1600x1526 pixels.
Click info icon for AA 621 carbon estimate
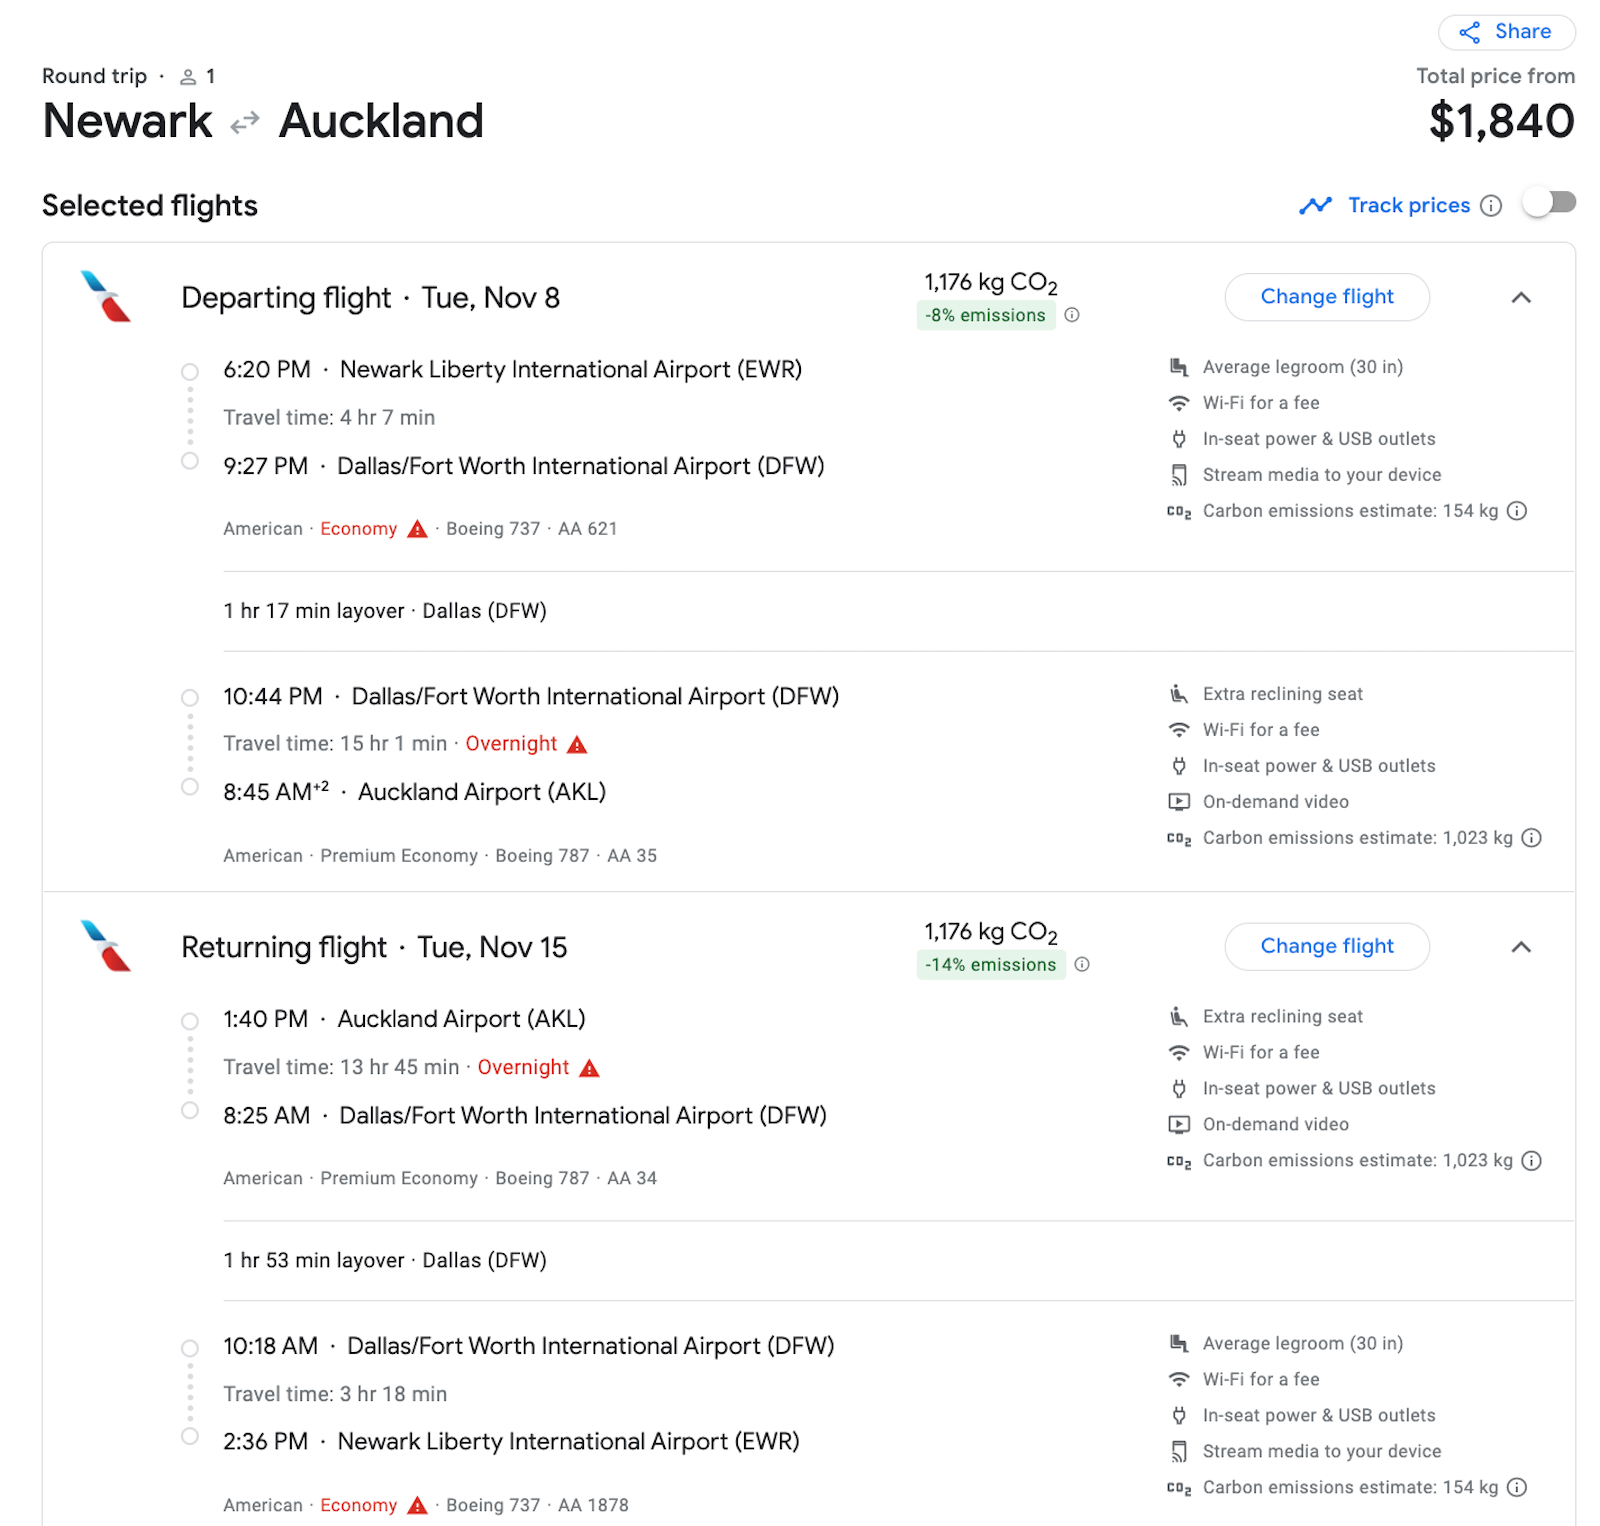1517,511
